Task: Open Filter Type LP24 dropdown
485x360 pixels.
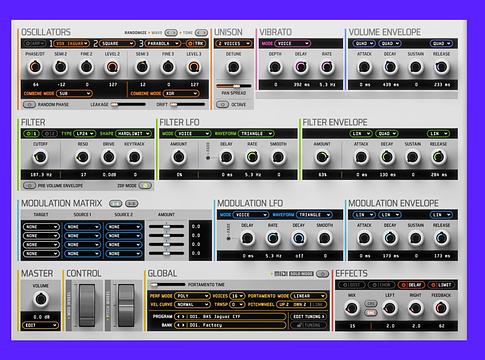Action: coord(85,134)
